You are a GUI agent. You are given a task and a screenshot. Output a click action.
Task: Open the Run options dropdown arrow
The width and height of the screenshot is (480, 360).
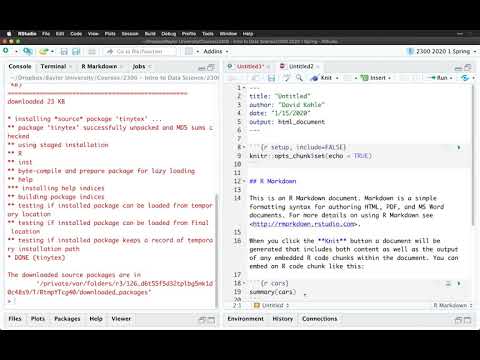pyautogui.click(x=451, y=78)
